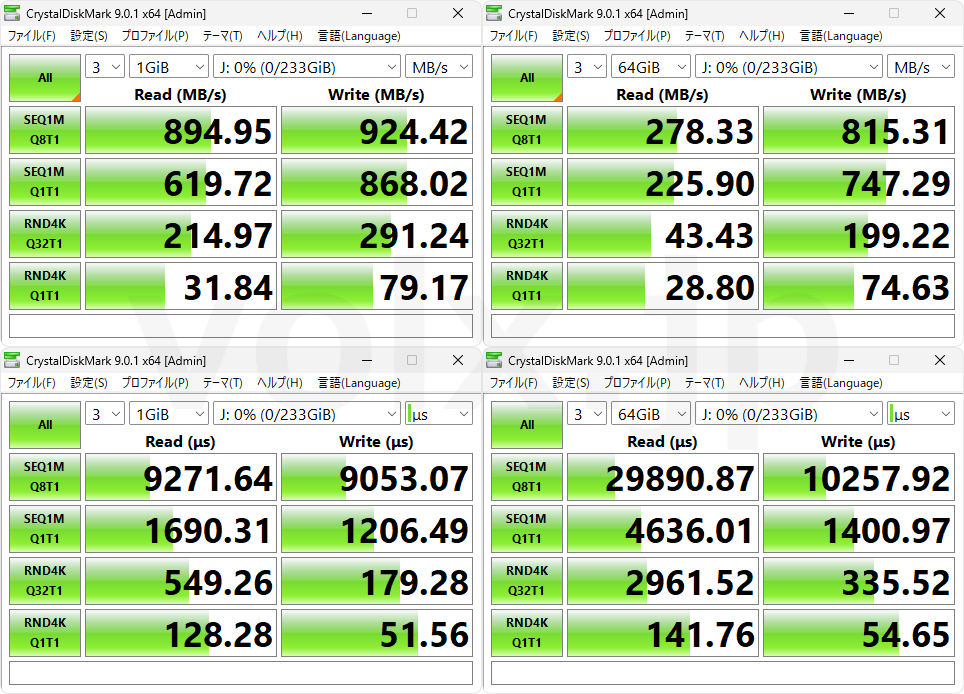The width and height of the screenshot is (964, 694).
Task: Run SEQ1M Q8T1 test in the top-left window
Action: coord(45,130)
